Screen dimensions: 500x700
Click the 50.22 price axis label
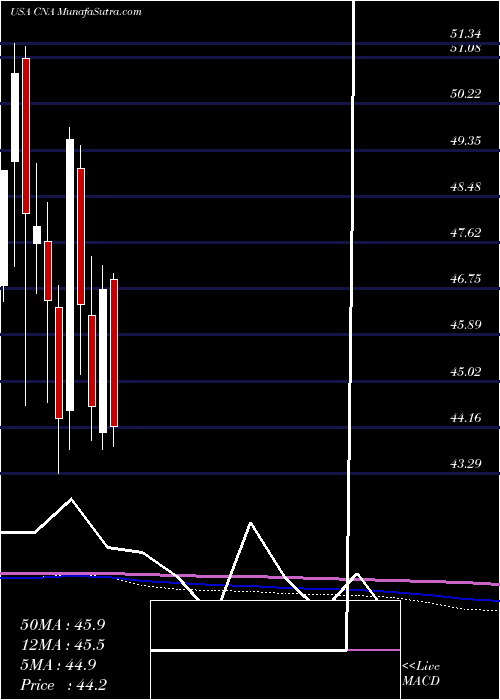466,94
